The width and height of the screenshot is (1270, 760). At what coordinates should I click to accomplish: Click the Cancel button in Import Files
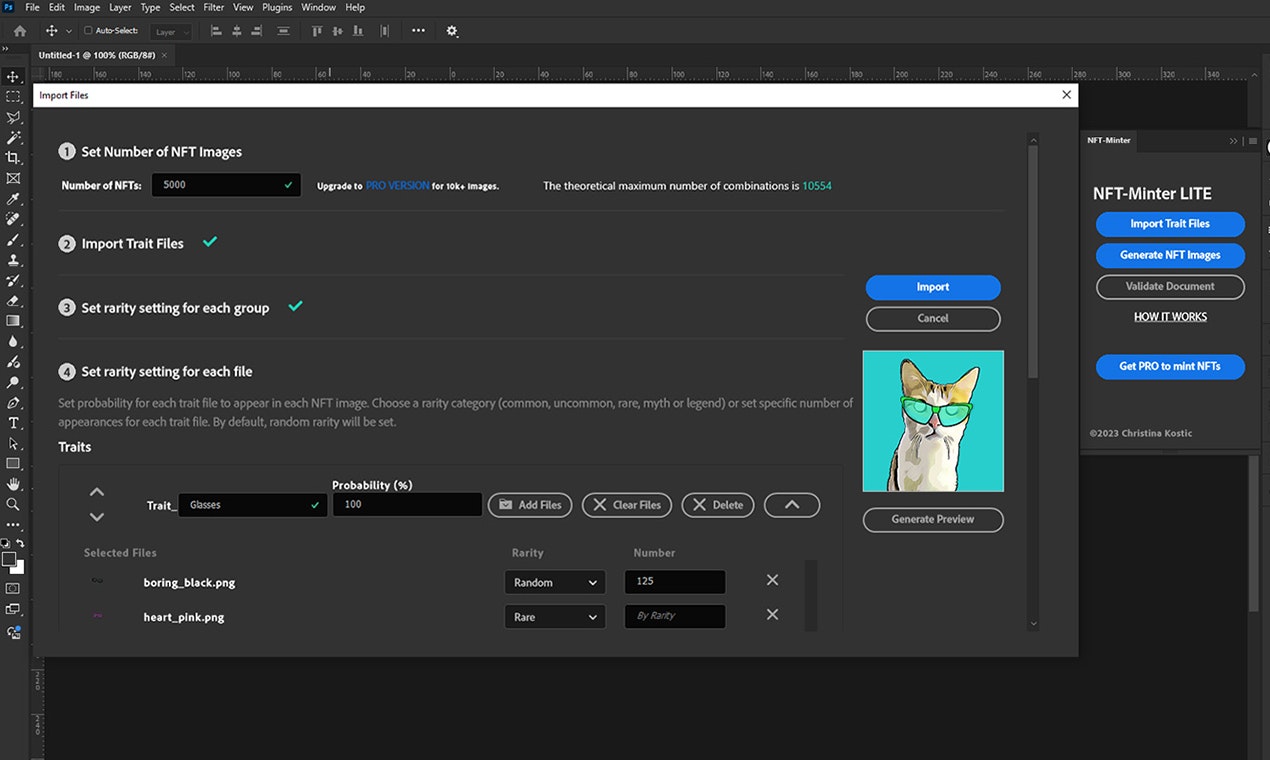[x=933, y=318]
